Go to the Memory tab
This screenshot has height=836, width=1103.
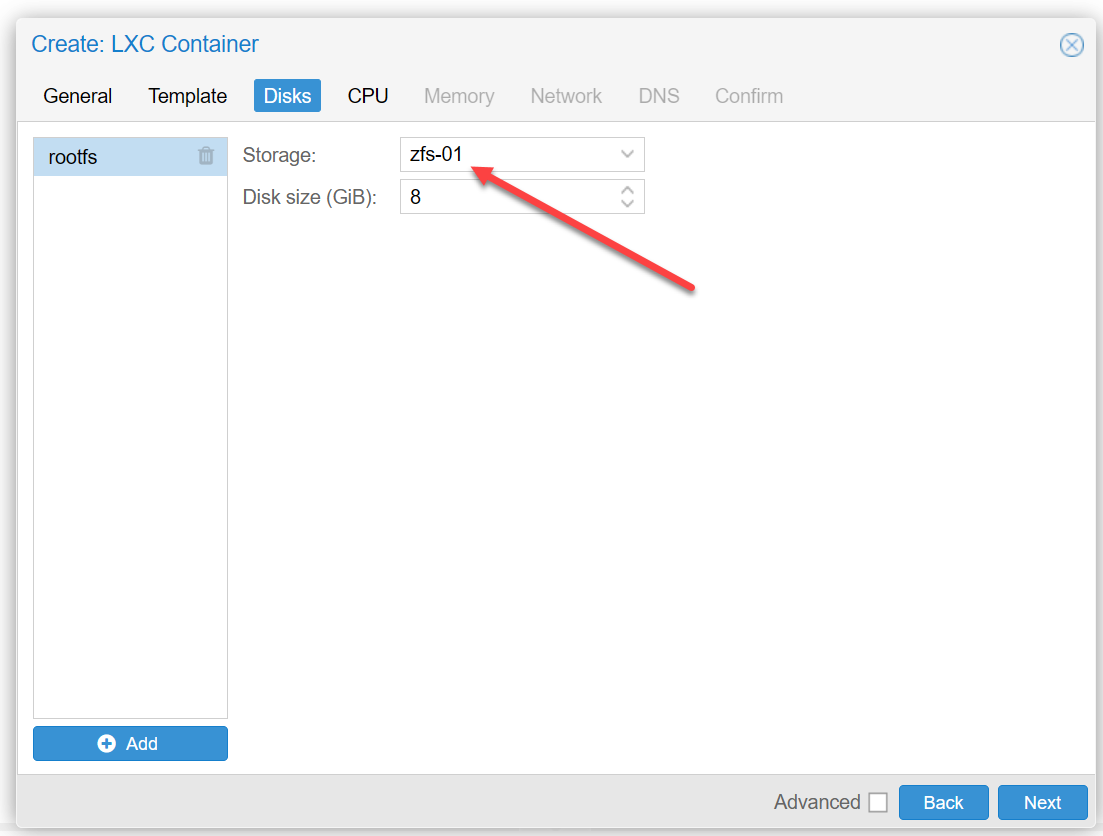pyautogui.click(x=459, y=96)
